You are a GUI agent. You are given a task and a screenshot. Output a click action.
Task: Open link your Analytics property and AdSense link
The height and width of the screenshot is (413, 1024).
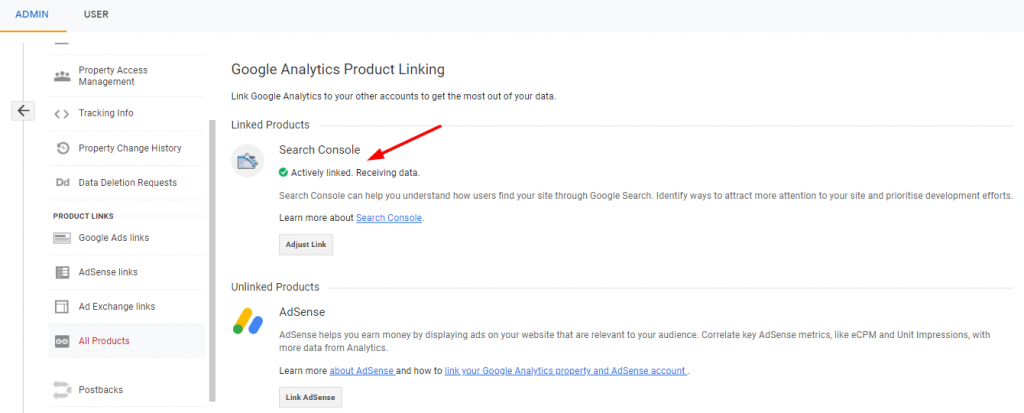tap(565, 371)
